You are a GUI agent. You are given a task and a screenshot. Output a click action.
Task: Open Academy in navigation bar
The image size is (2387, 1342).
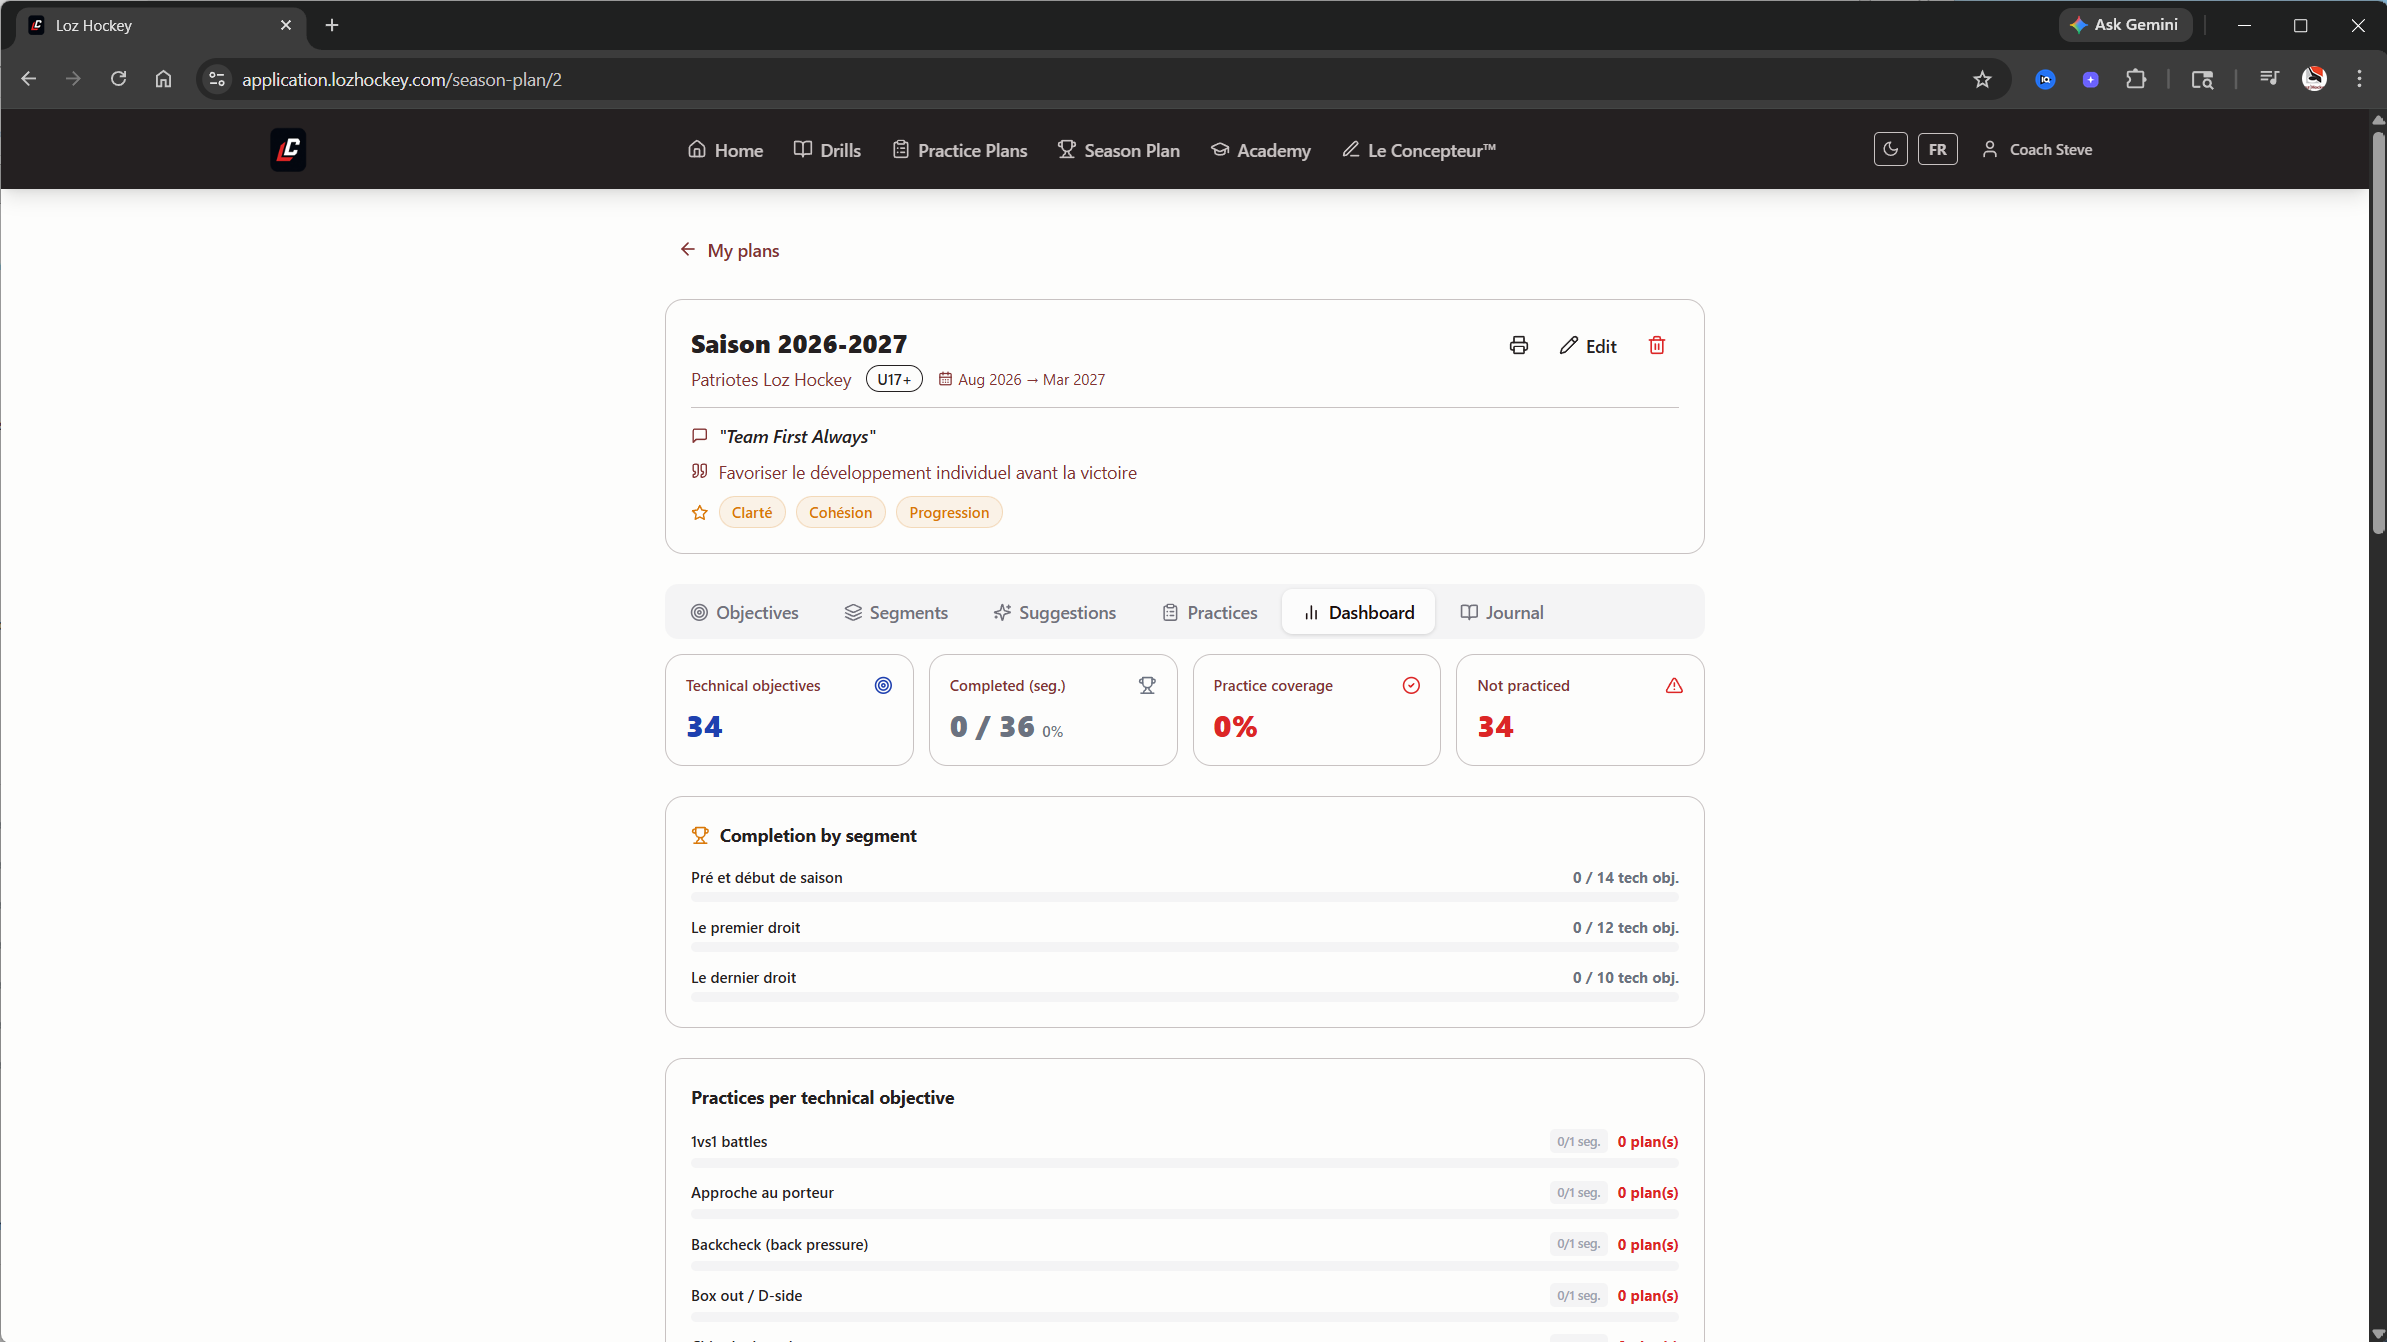pyautogui.click(x=1260, y=150)
